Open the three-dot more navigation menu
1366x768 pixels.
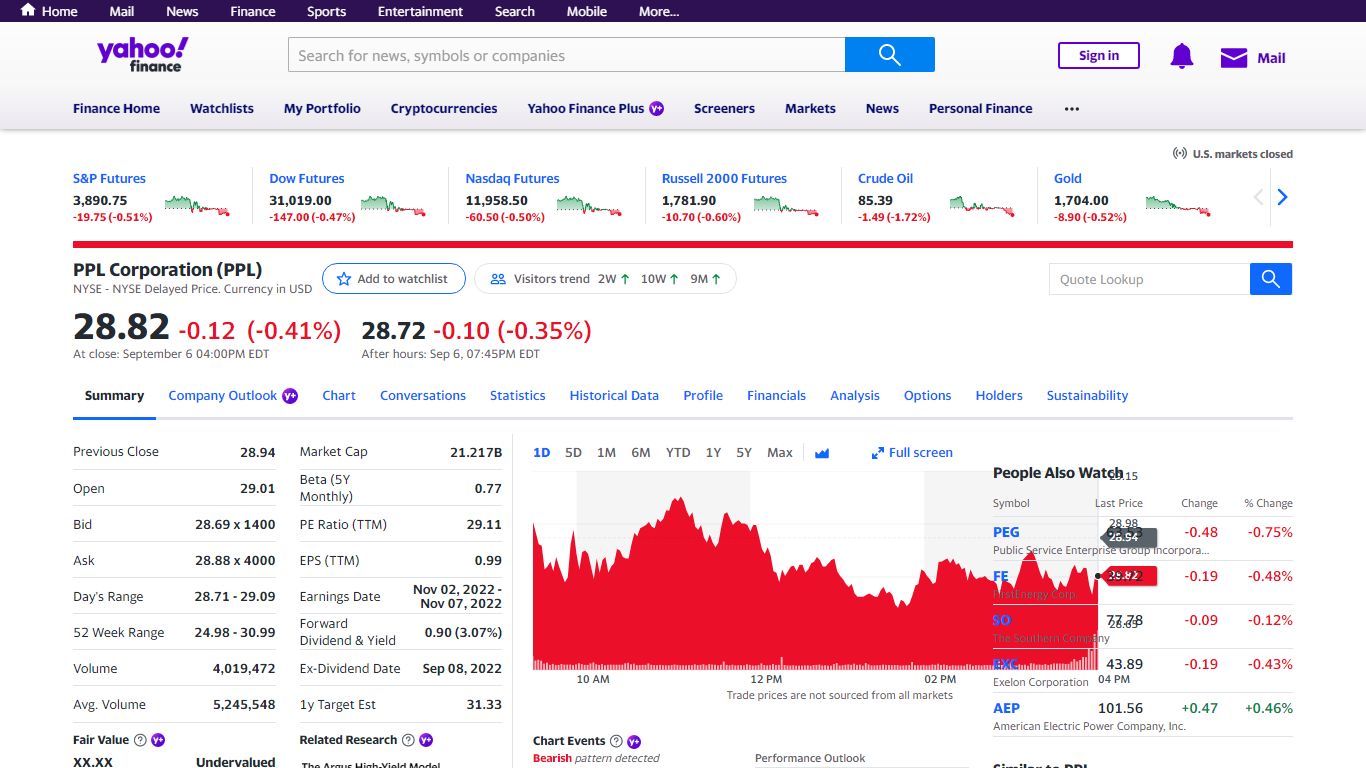pyautogui.click(x=1072, y=108)
